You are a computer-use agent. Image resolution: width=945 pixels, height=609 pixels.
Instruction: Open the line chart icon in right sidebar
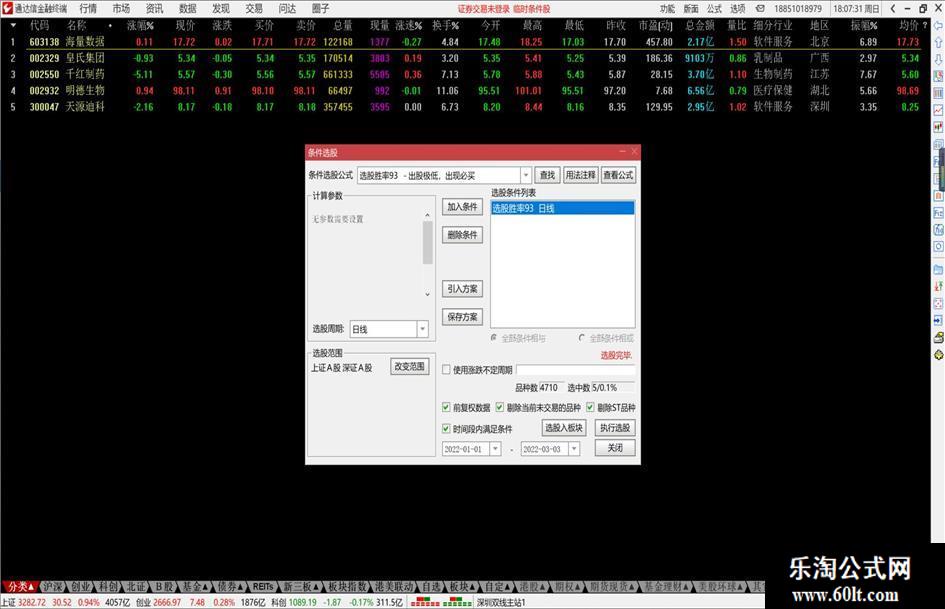coord(938,110)
